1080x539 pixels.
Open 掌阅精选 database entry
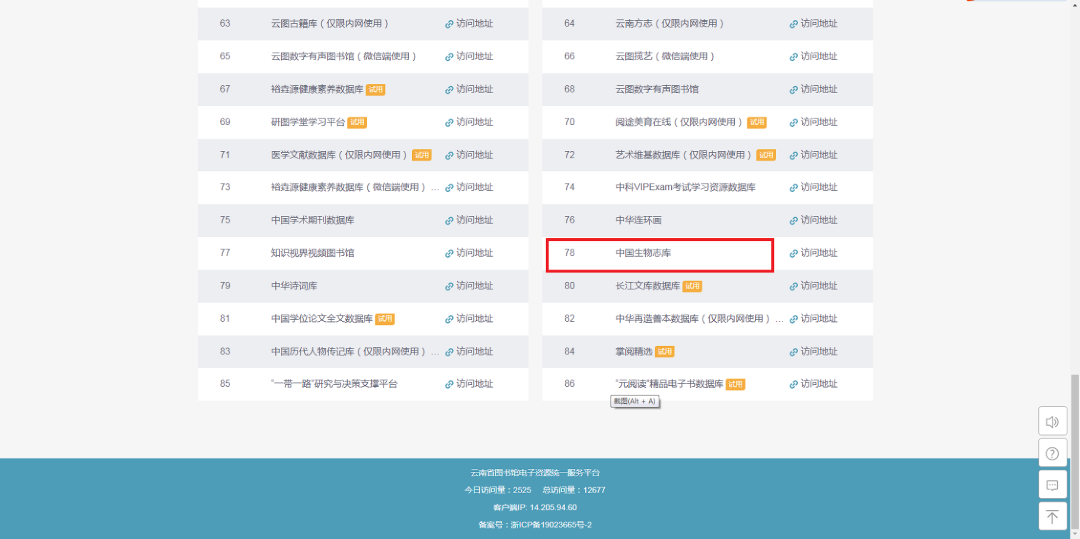pyautogui.click(x=633, y=351)
